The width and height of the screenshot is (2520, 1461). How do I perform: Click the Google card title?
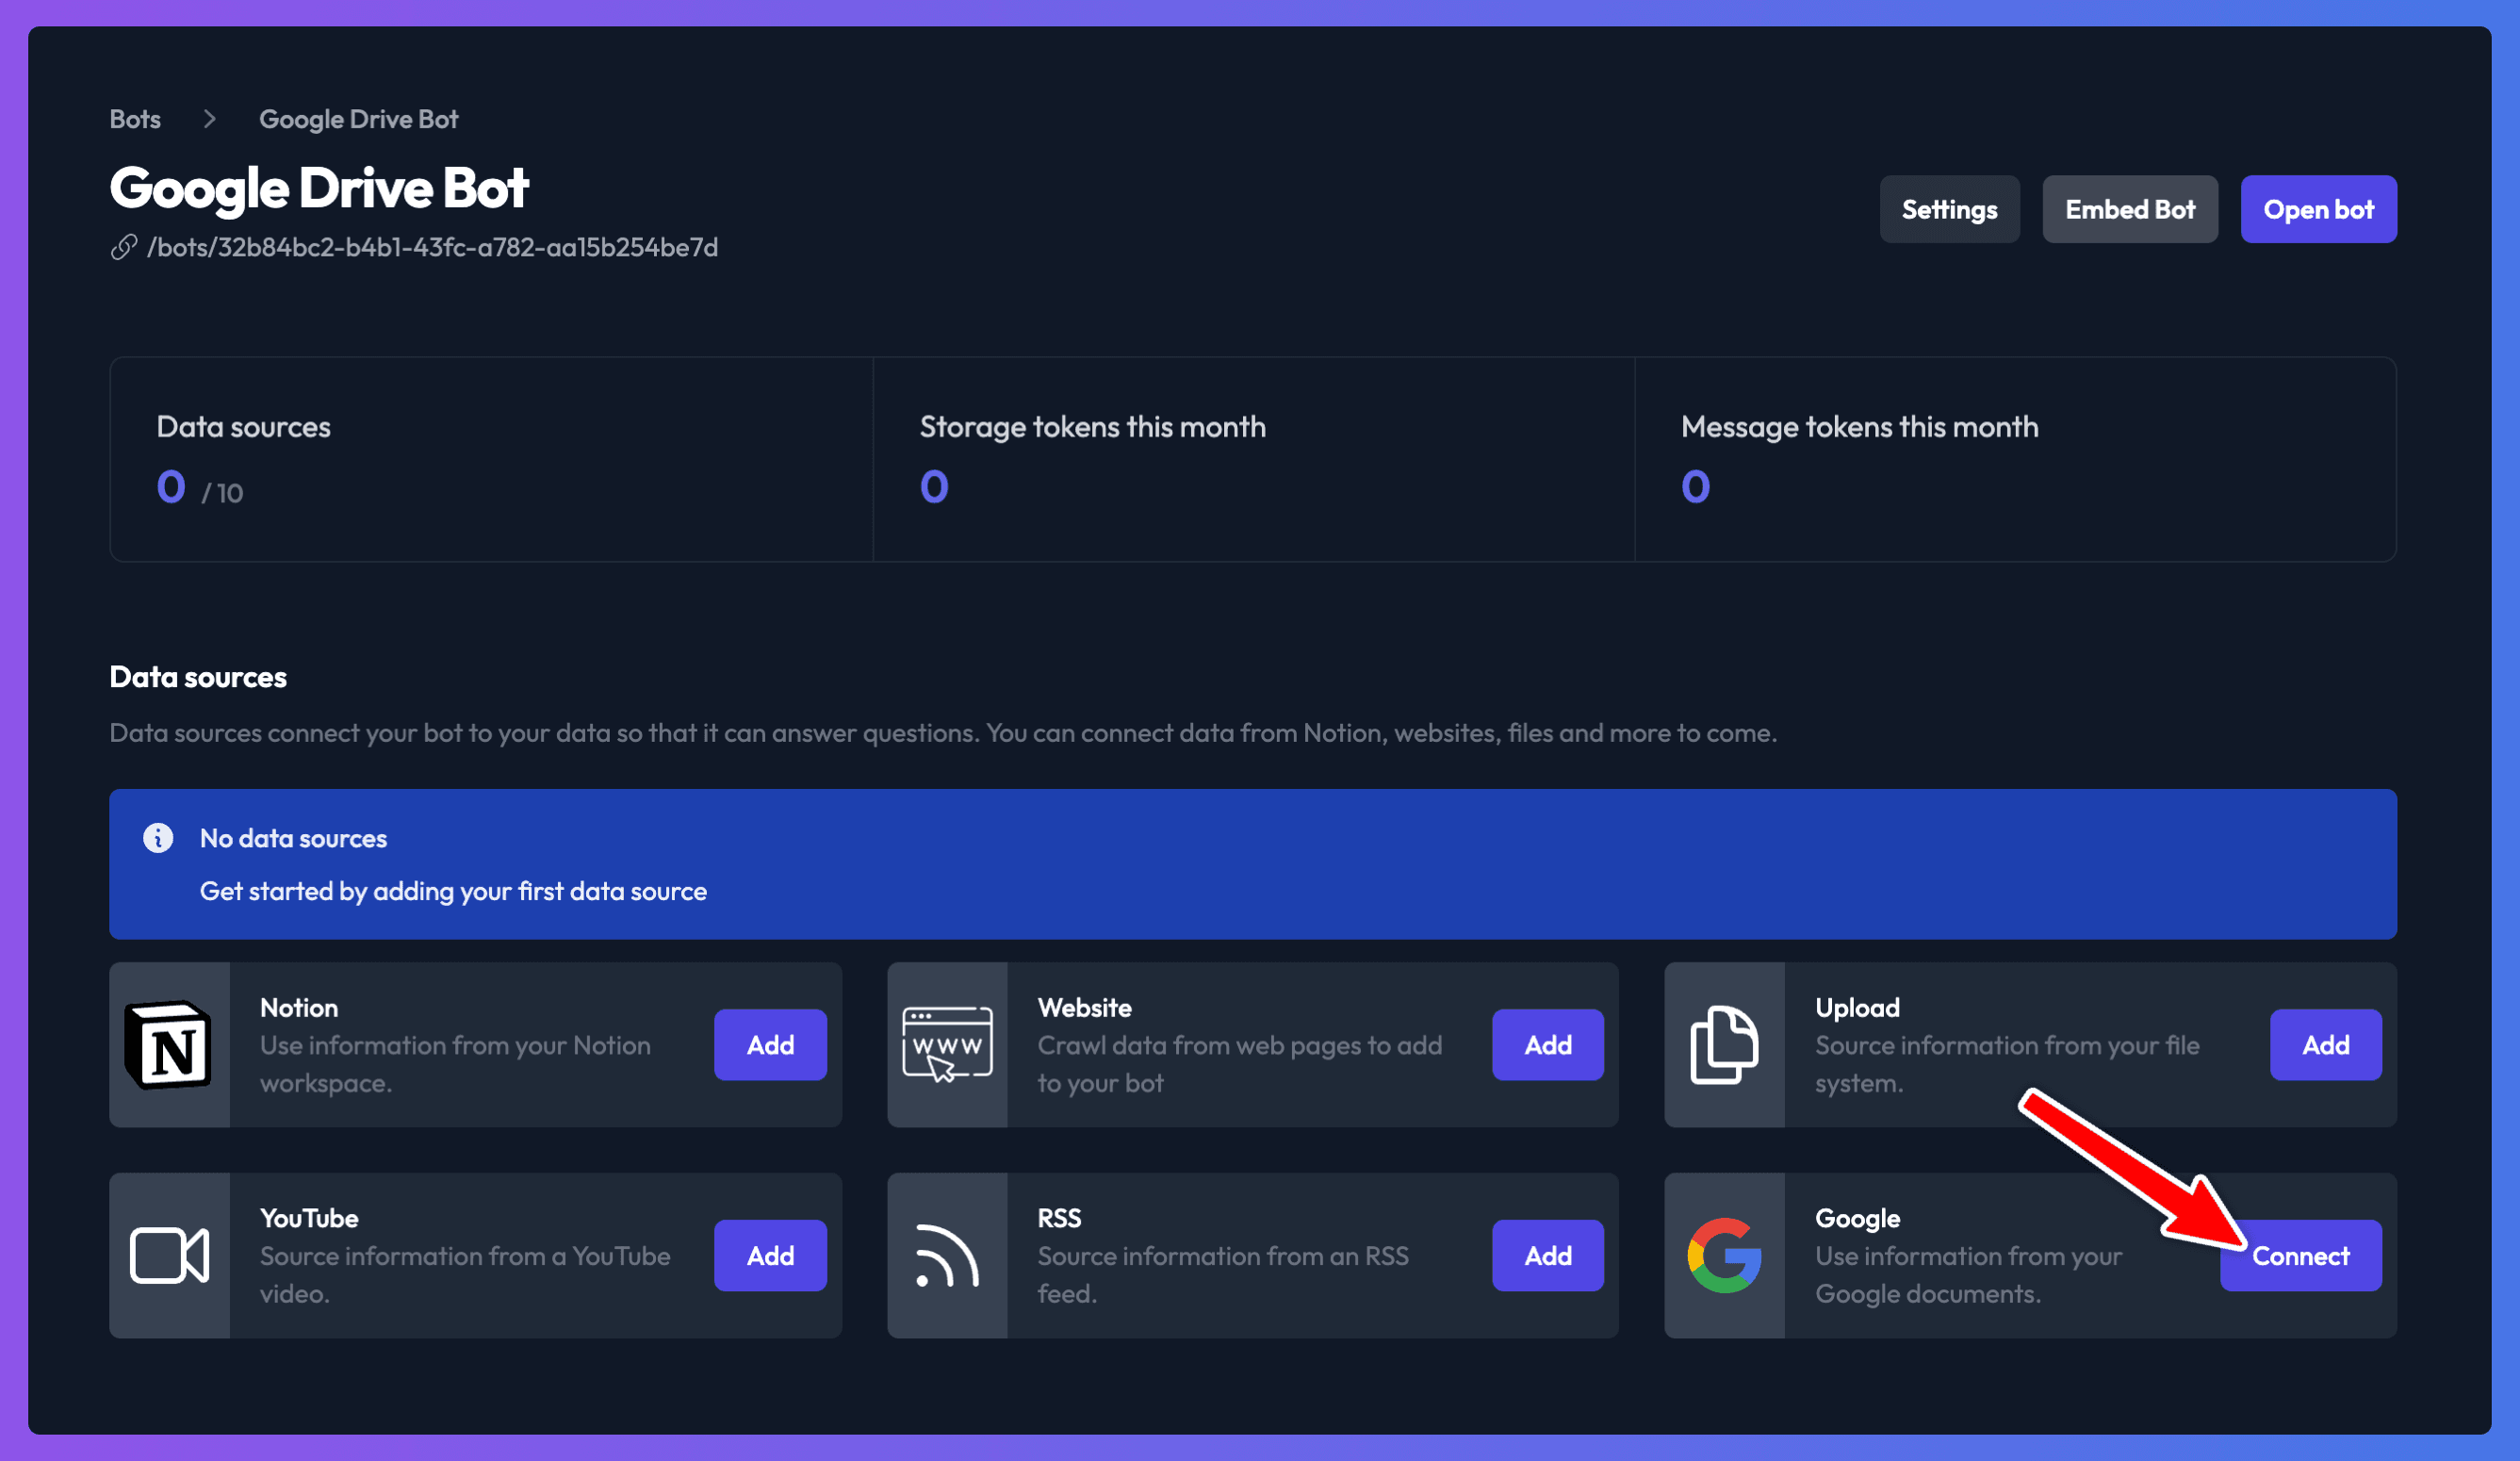click(x=1857, y=1218)
